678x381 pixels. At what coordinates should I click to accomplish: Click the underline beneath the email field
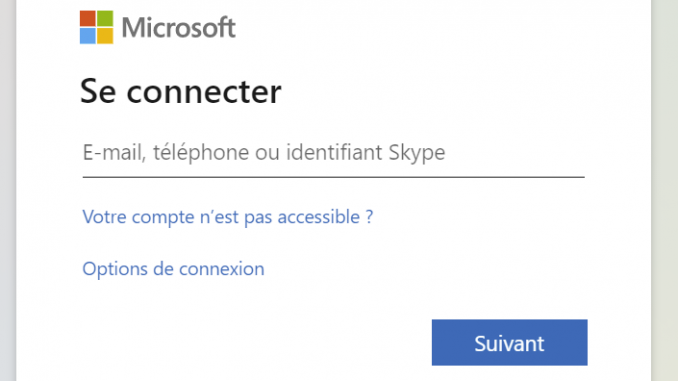coord(333,177)
